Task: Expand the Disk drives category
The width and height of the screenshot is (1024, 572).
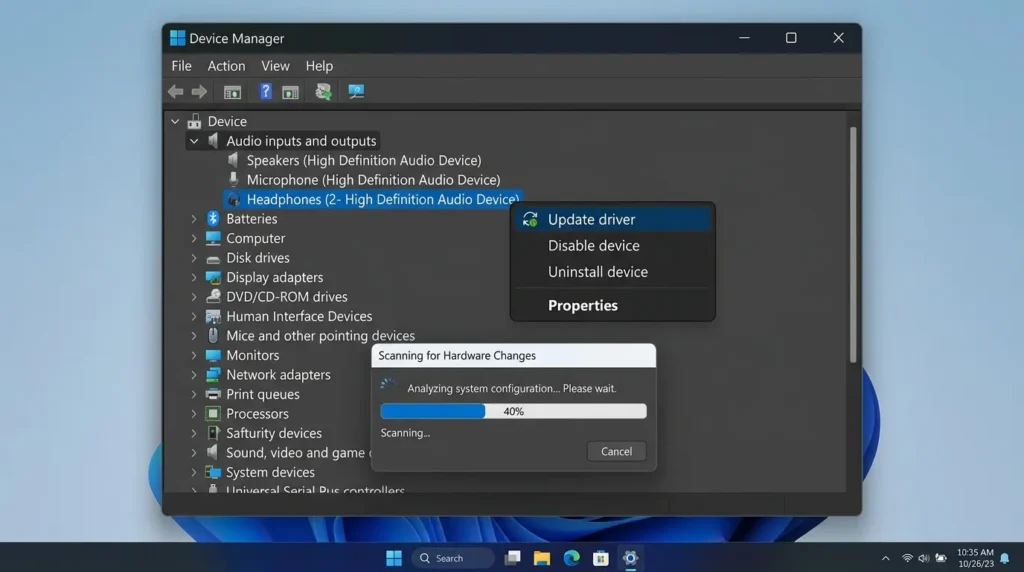Action: click(194, 258)
